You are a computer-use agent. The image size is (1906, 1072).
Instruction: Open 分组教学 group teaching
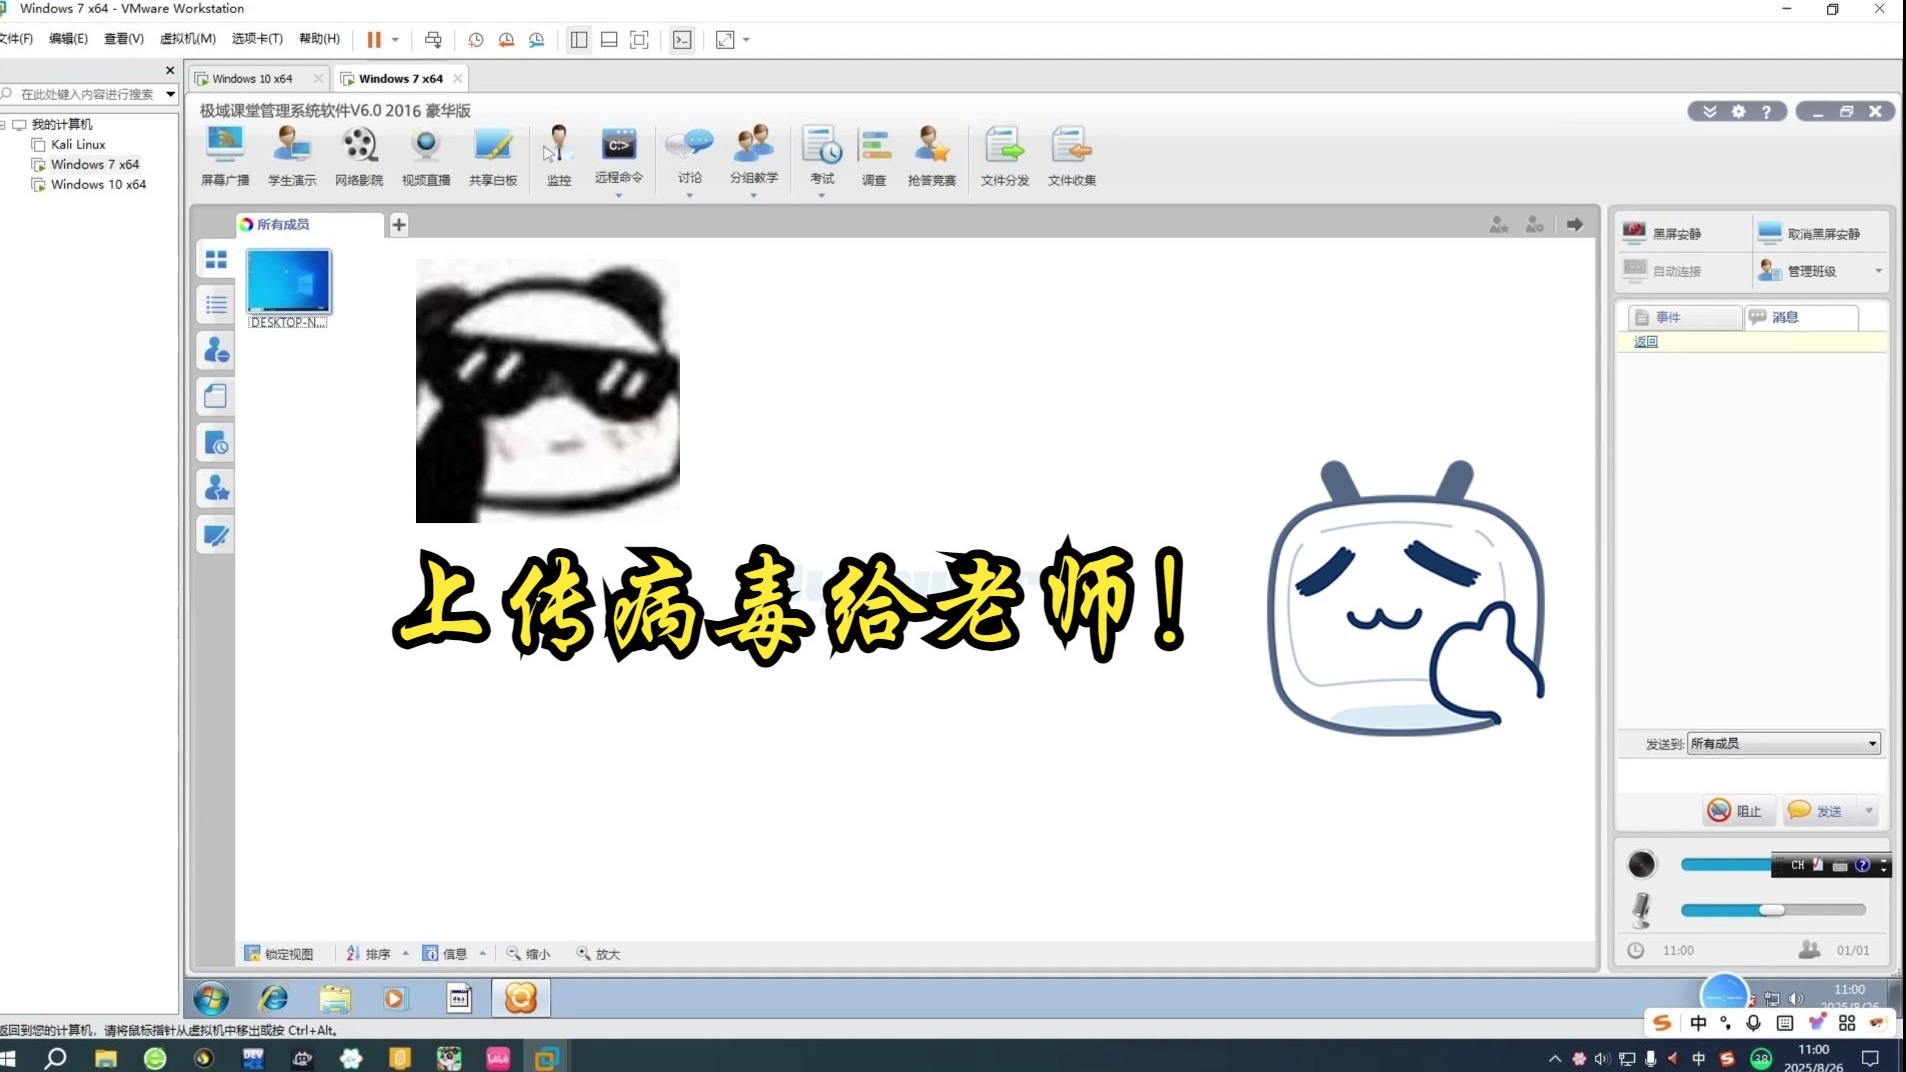click(754, 155)
